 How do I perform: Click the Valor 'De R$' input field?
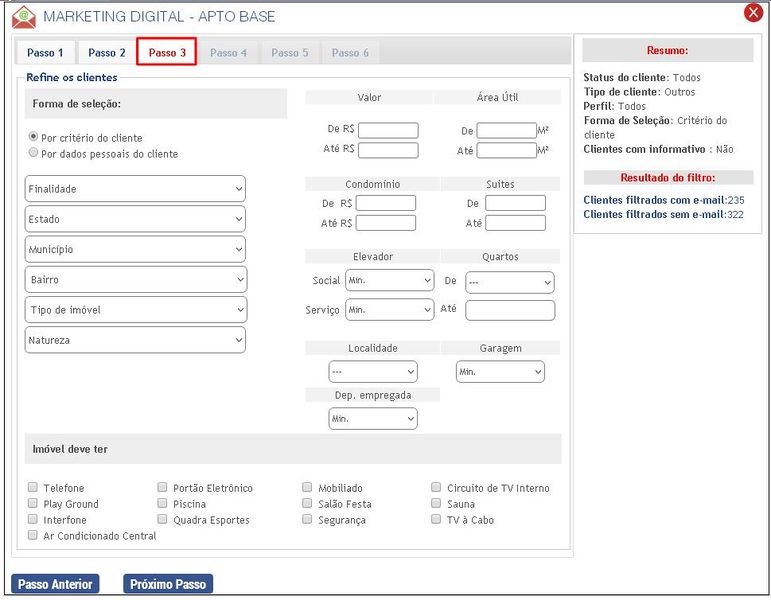pos(388,130)
